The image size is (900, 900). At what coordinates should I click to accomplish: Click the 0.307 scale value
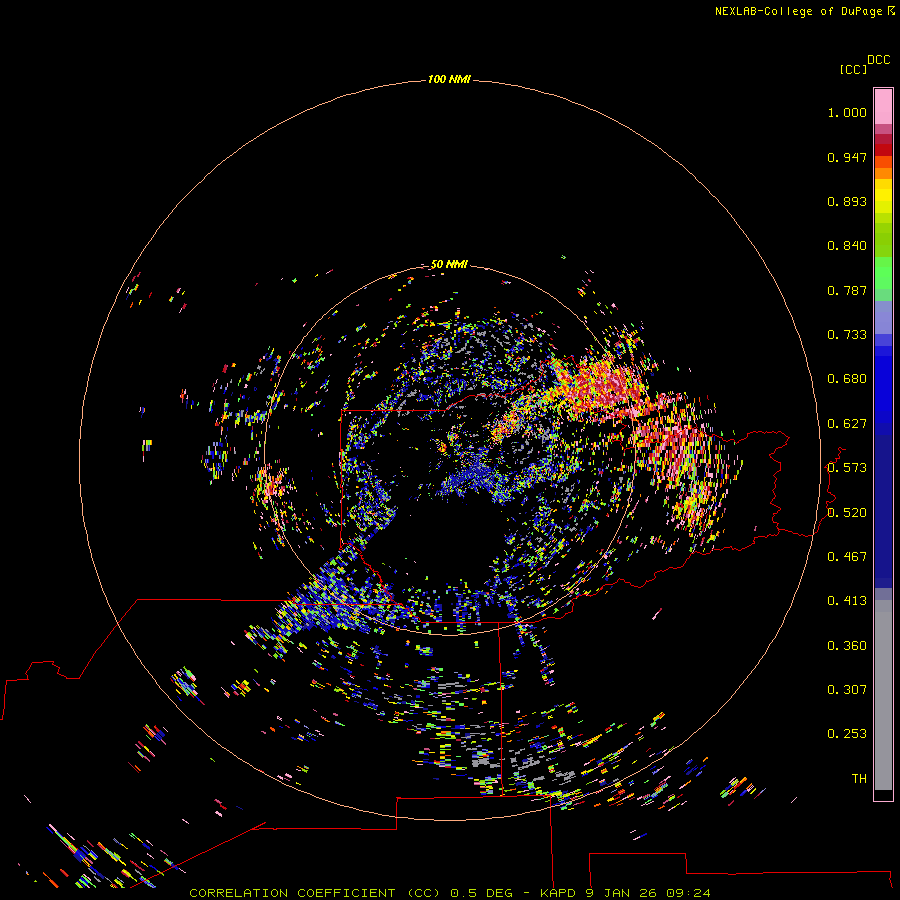847,690
